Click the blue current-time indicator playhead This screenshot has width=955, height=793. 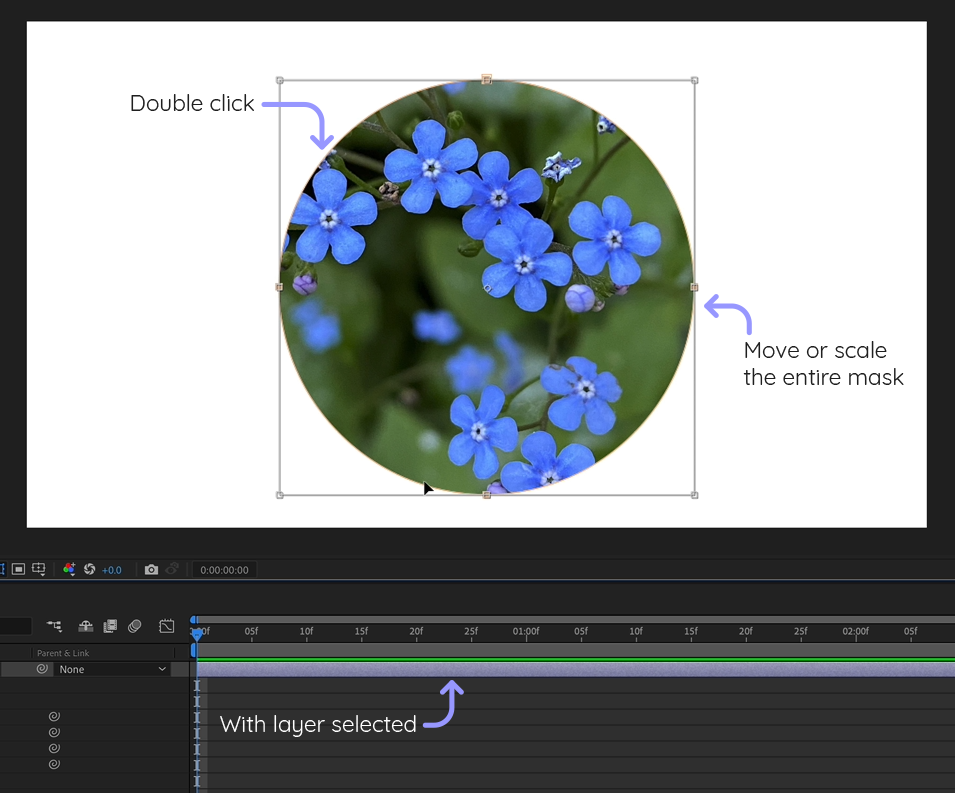197,634
